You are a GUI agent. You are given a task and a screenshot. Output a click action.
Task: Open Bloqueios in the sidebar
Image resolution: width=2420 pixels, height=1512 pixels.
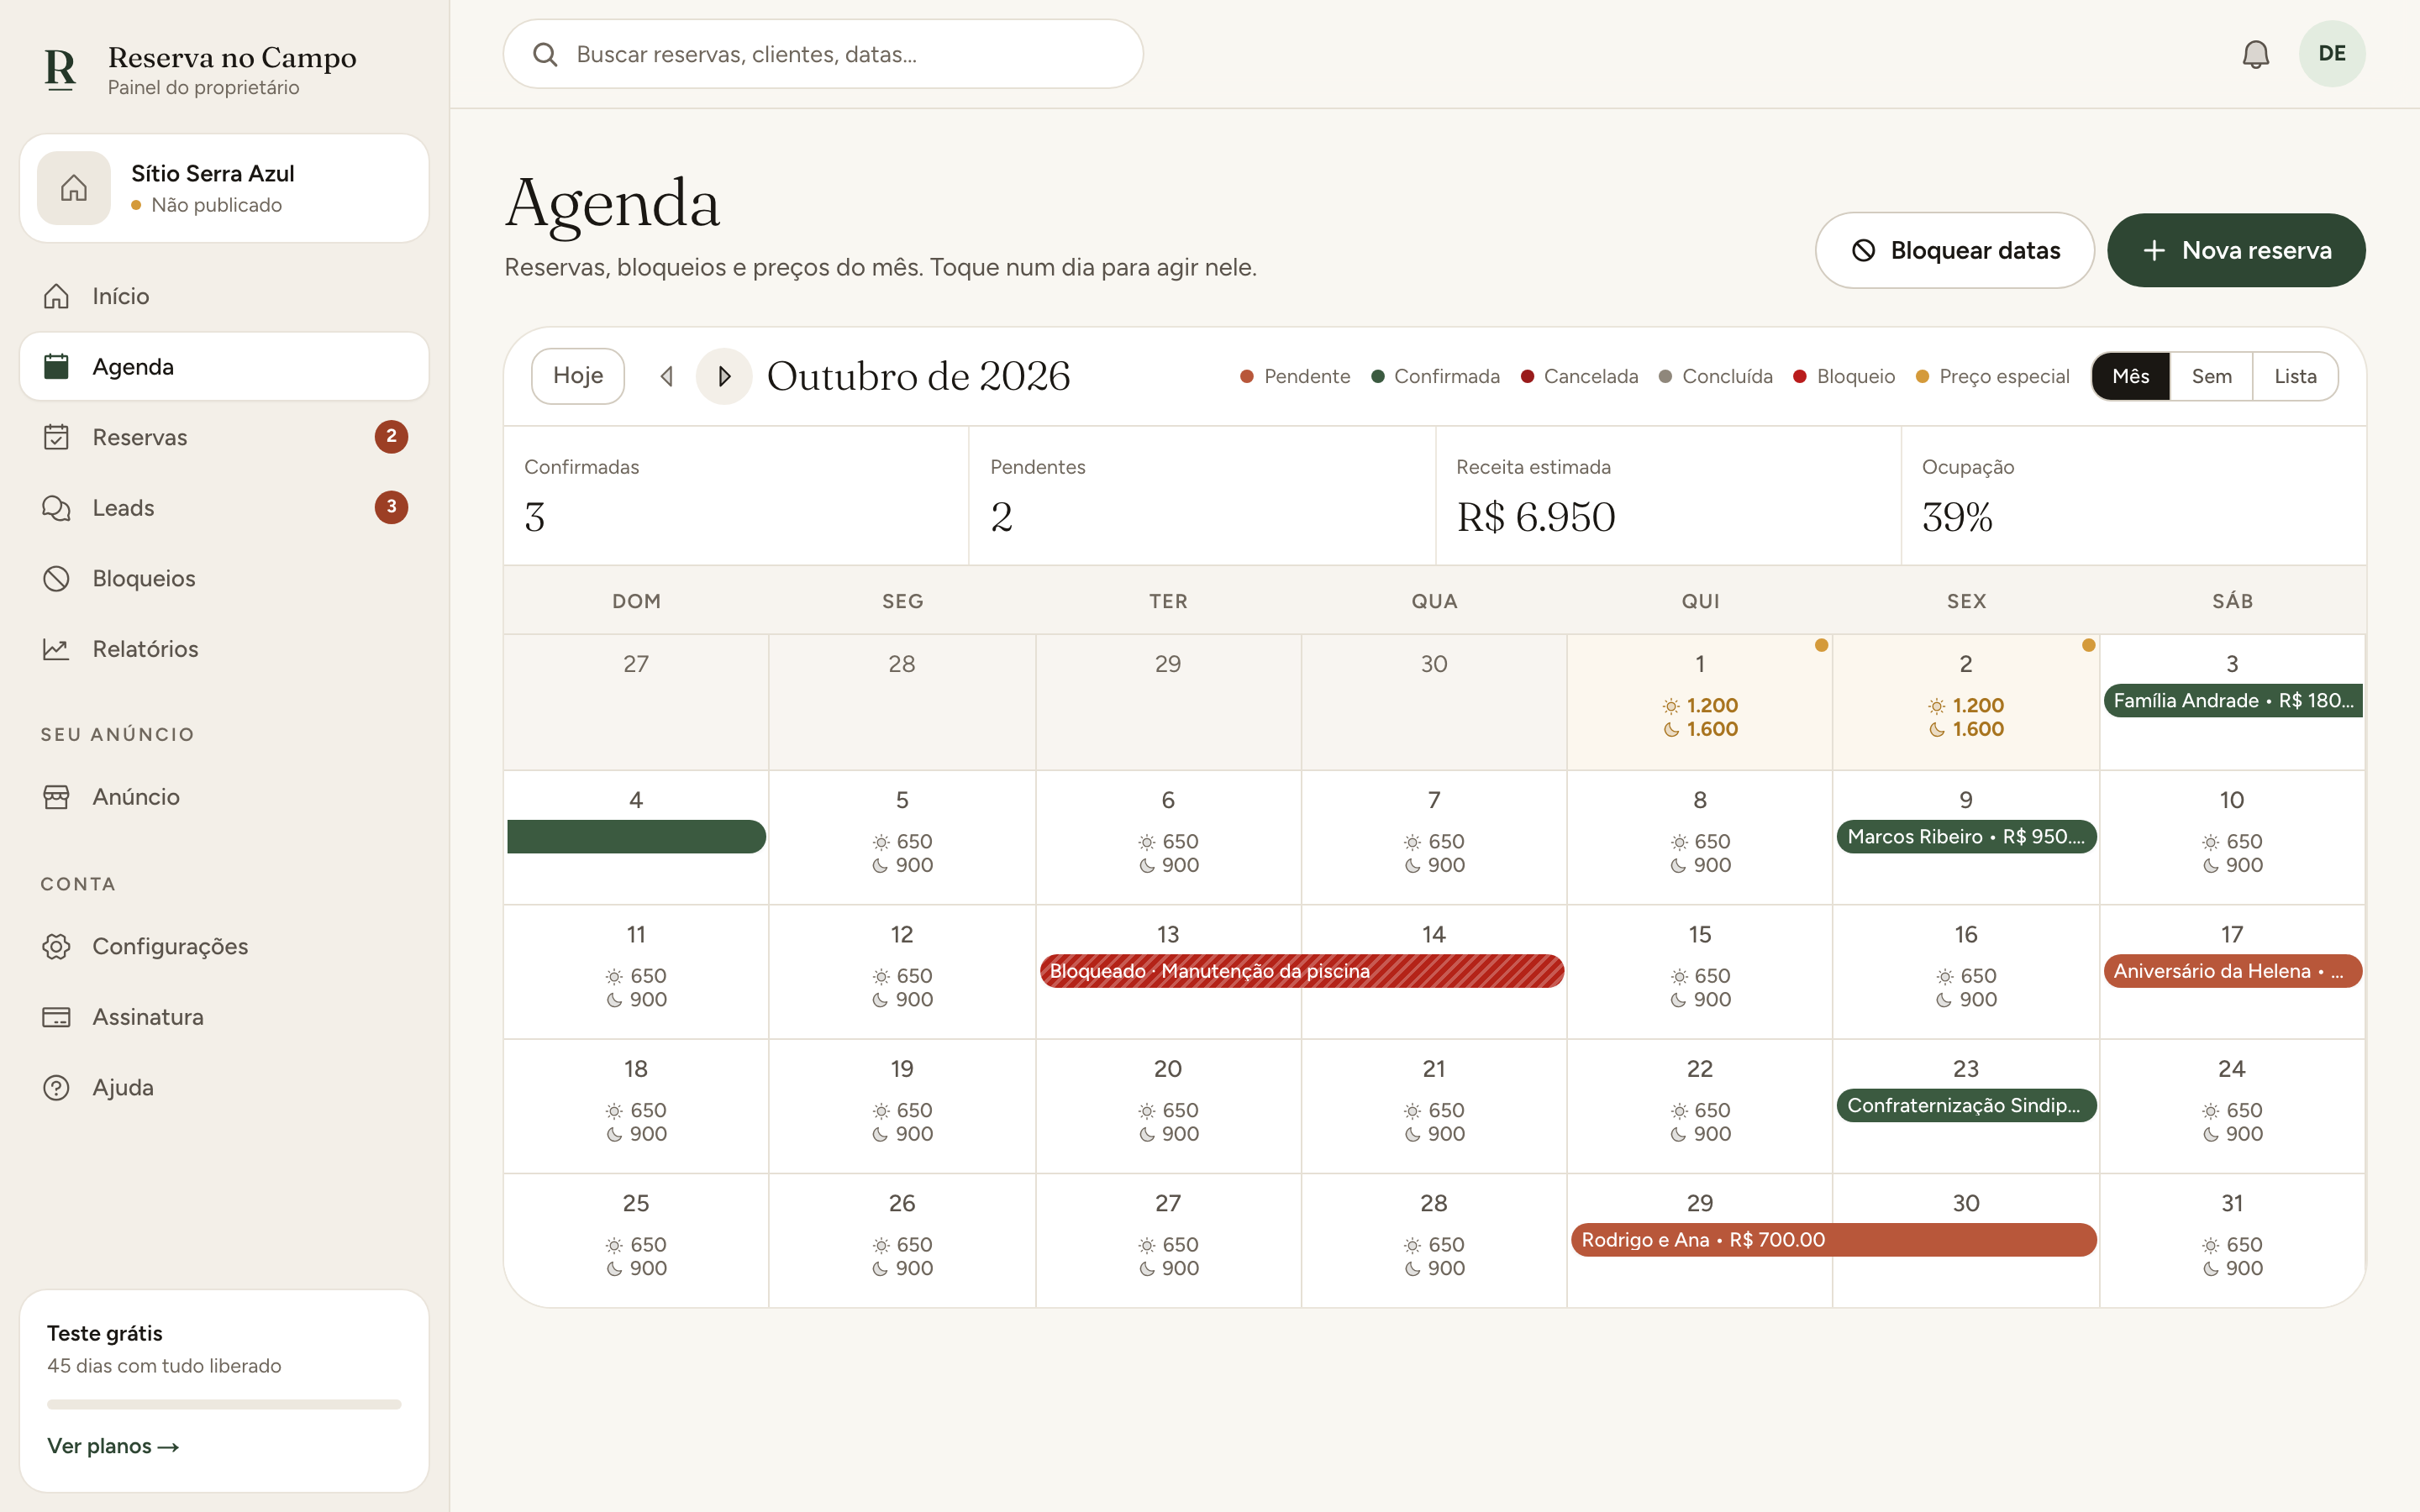pyautogui.click(x=224, y=578)
